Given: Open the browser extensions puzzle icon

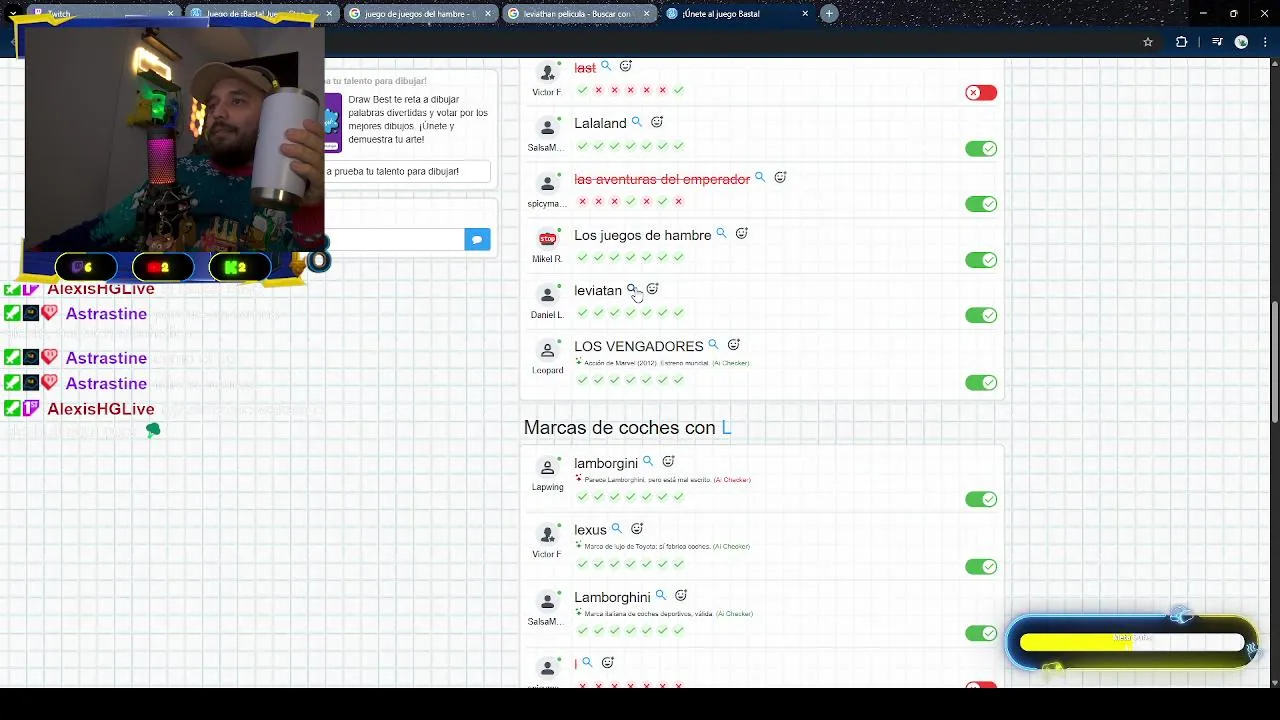Looking at the screenshot, I should (1182, 42).
